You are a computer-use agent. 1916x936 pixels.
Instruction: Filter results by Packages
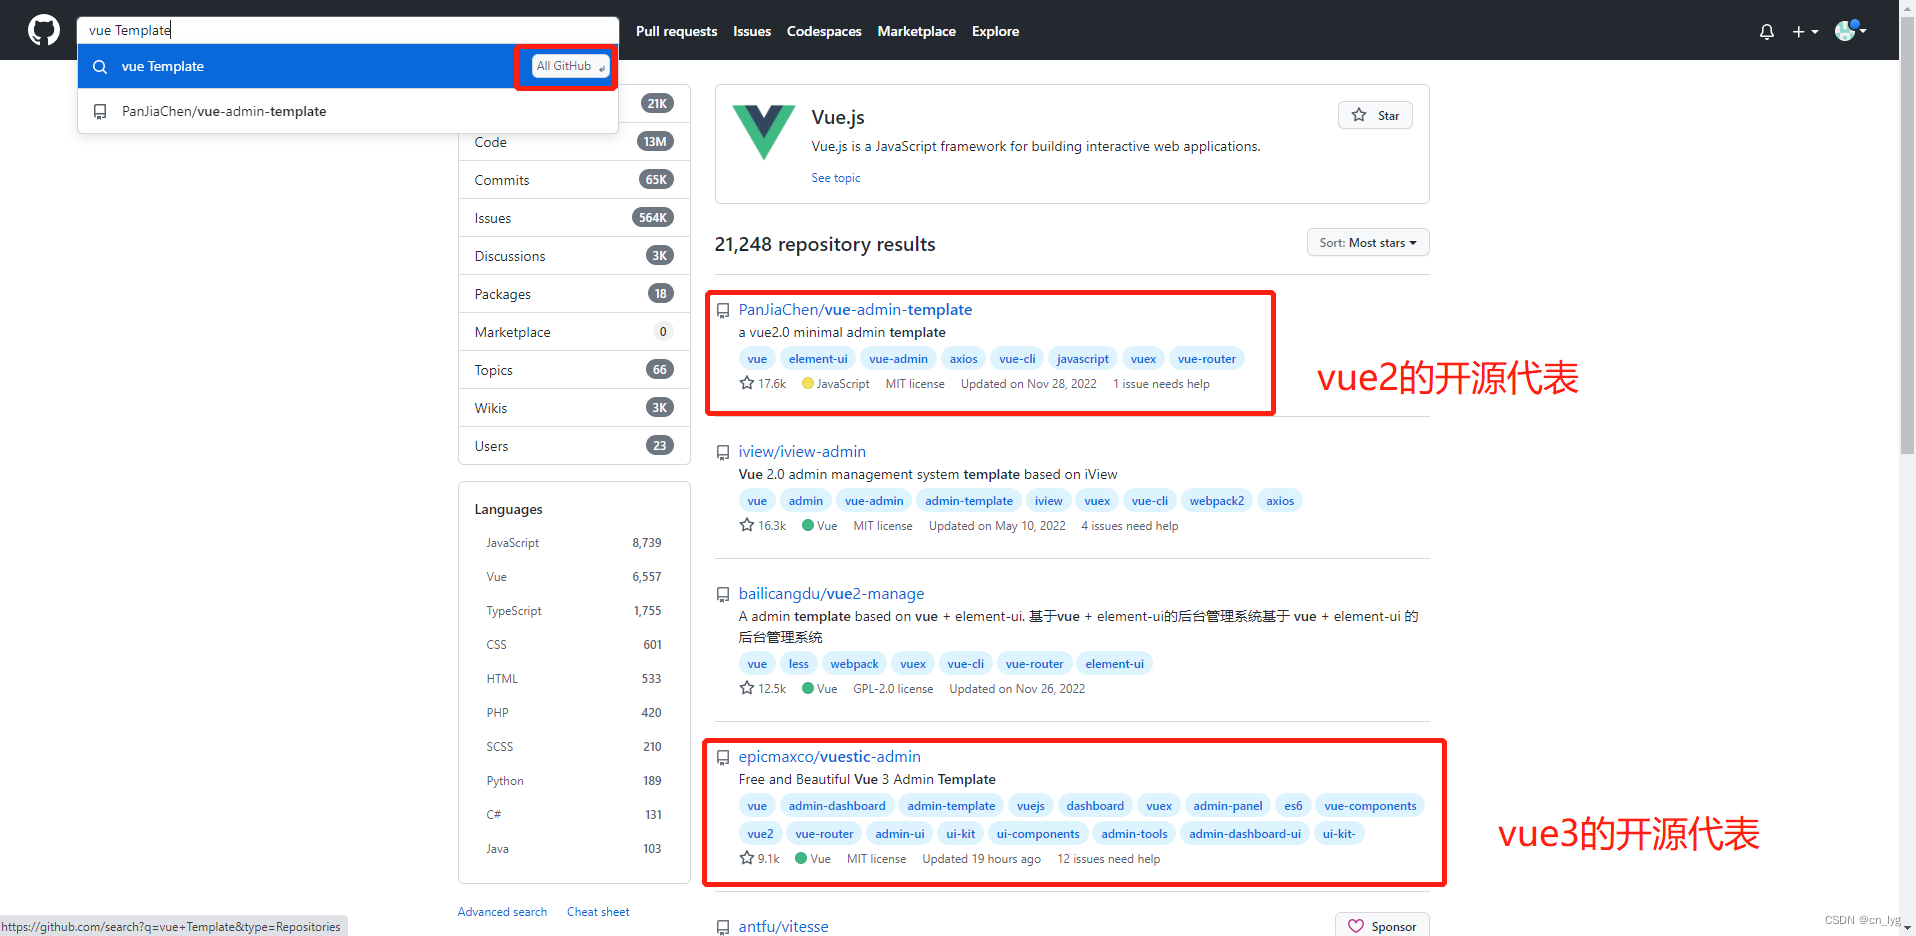[x=574, y=294]
